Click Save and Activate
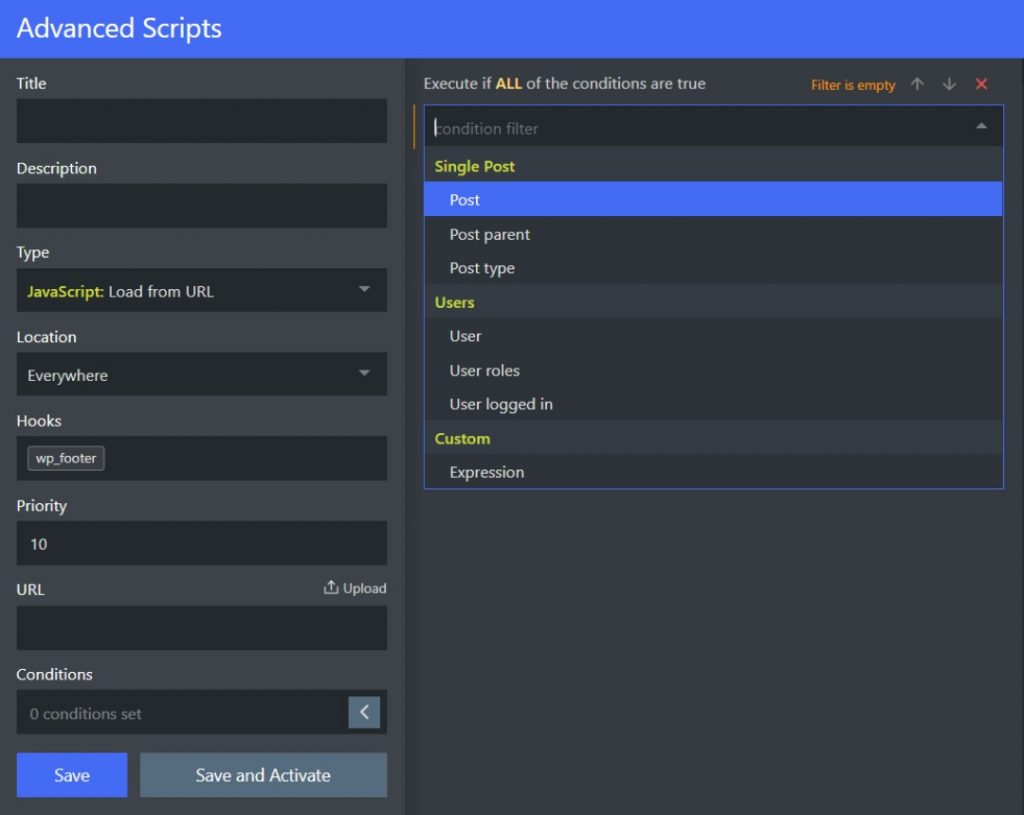This screenshot has height=815, width=1024. (263, 774)
